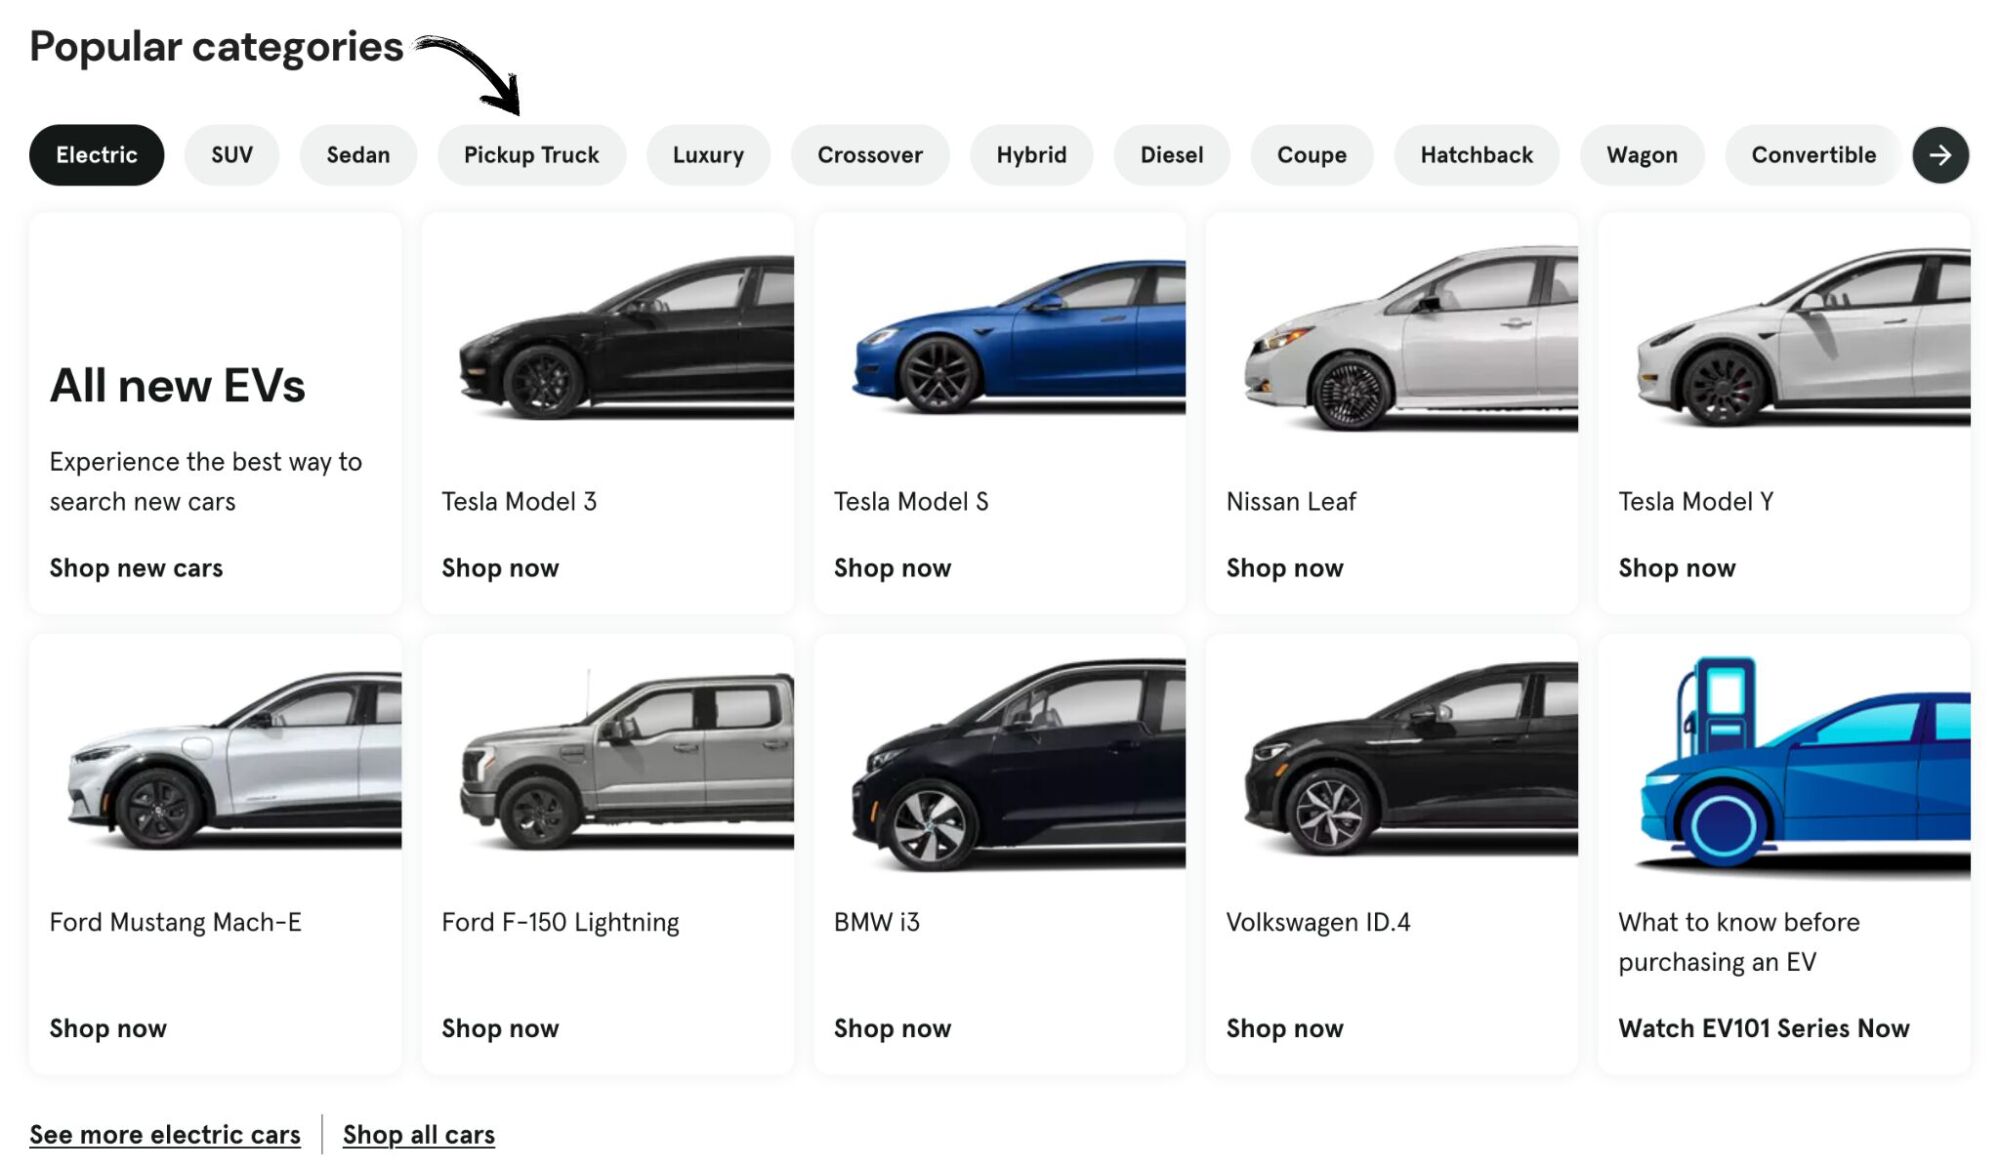This screenshot has width=2000, height=1170.
Task: Open the Shop all cars link
Action: click(x=419, y=1135)
